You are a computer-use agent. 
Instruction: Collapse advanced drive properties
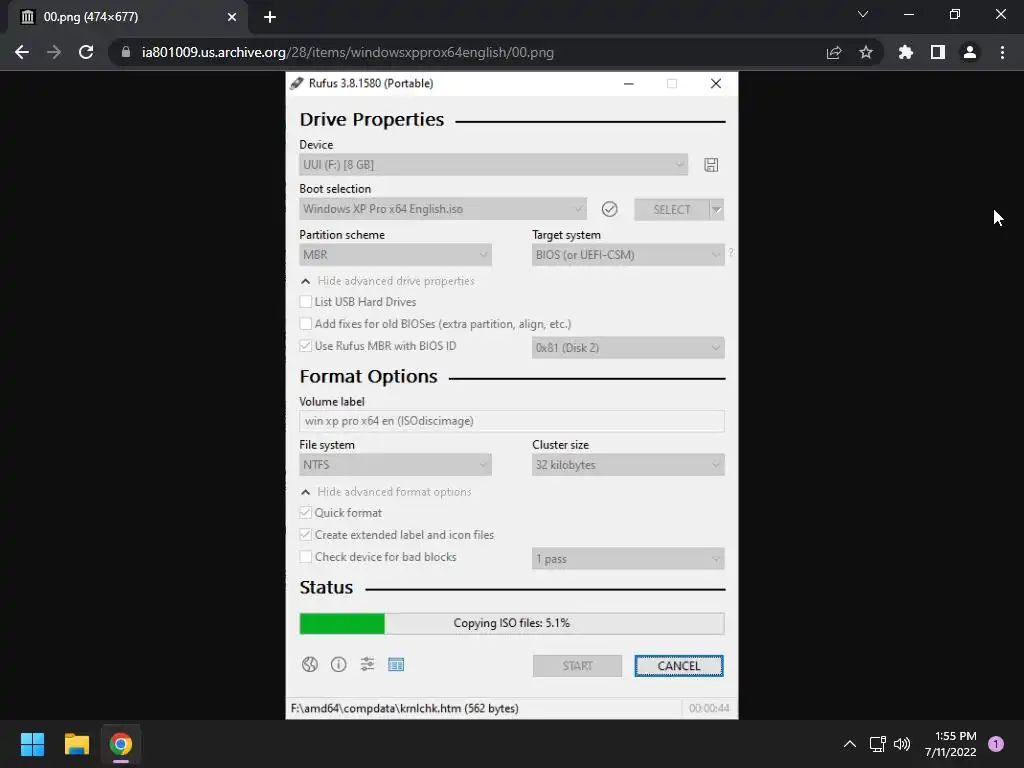point(387,281)
